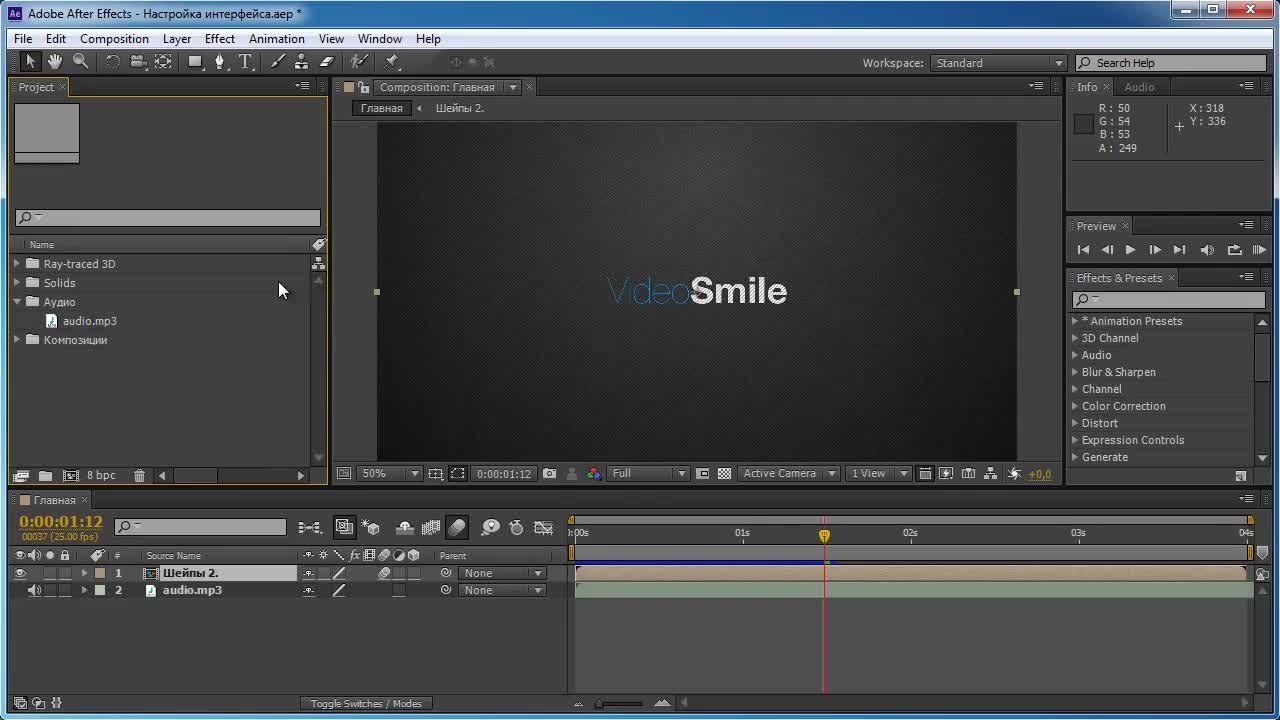Click Interpret Footage icon in Project panel
This screenshot has height=720, width=1280.
[20, 476]
